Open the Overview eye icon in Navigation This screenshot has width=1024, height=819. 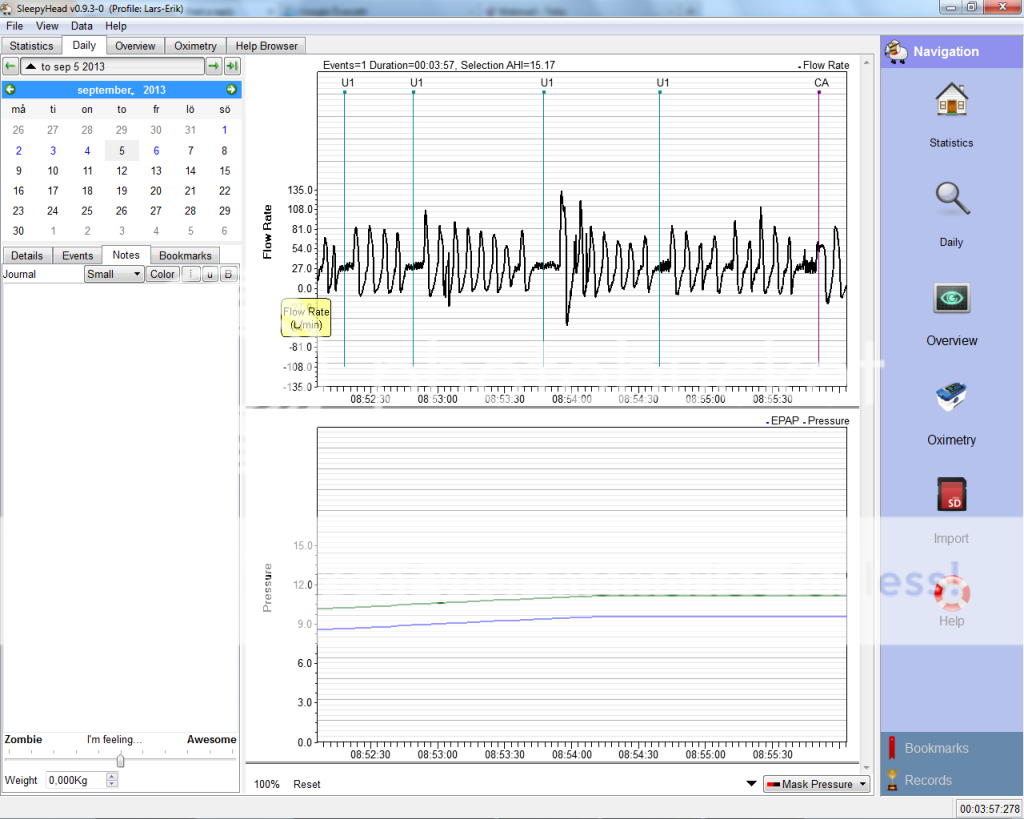click(x=950, y=300)
